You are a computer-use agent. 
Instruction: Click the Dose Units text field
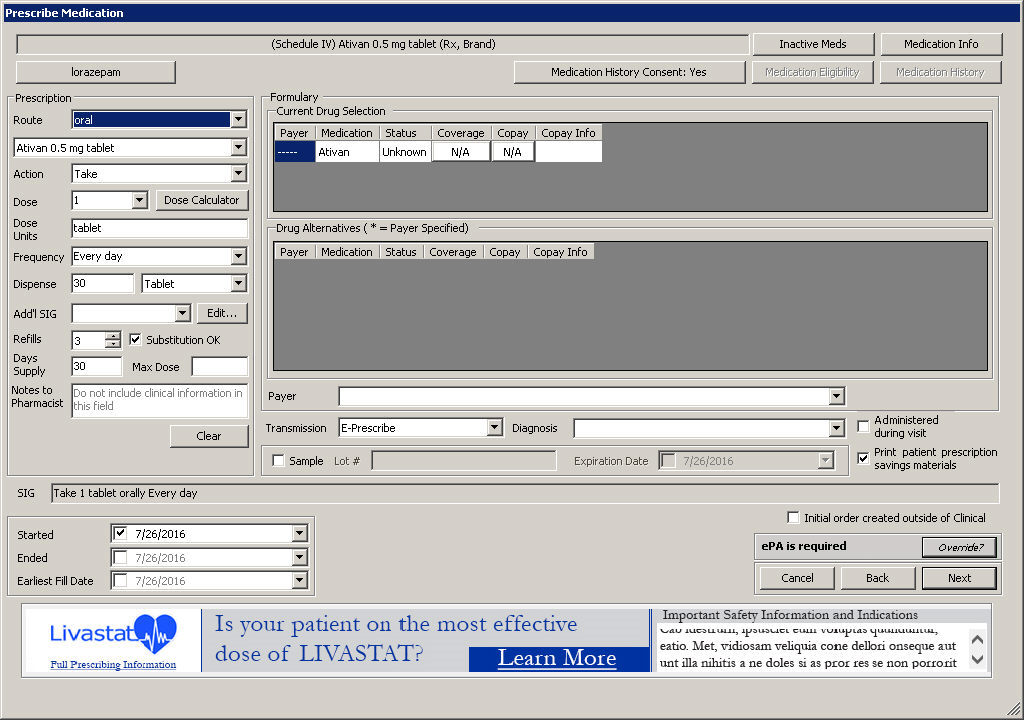point(159,228)
